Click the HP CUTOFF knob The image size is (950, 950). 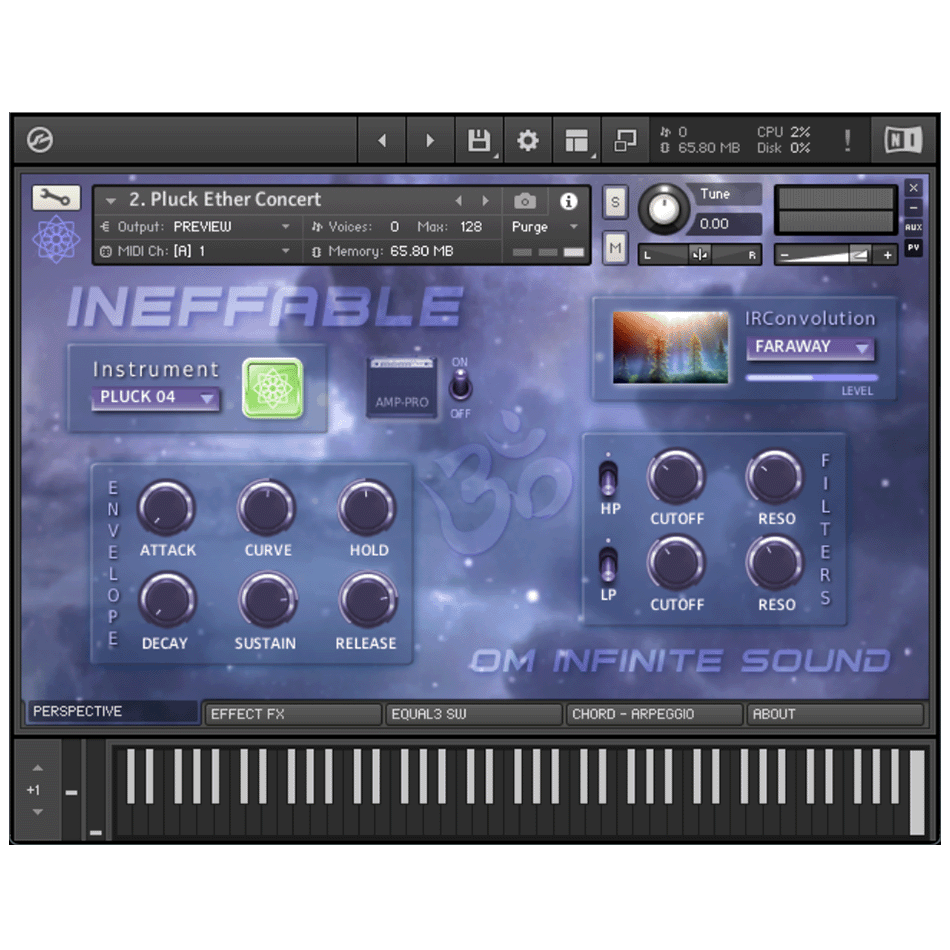[676, 477]
